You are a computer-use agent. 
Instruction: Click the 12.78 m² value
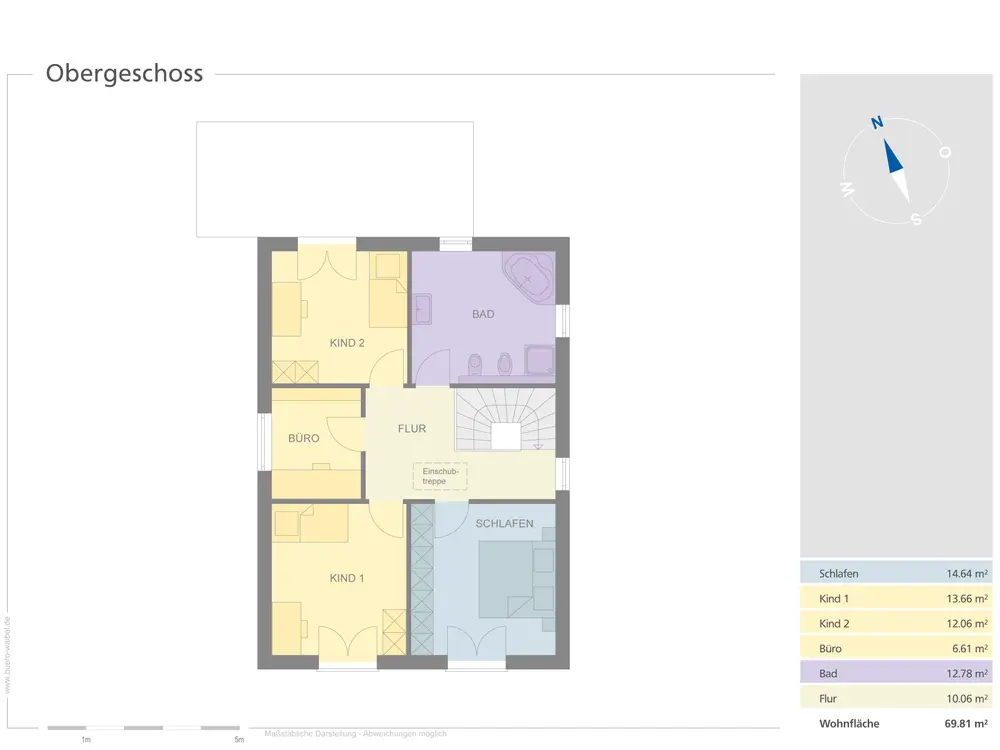[967, 673]
